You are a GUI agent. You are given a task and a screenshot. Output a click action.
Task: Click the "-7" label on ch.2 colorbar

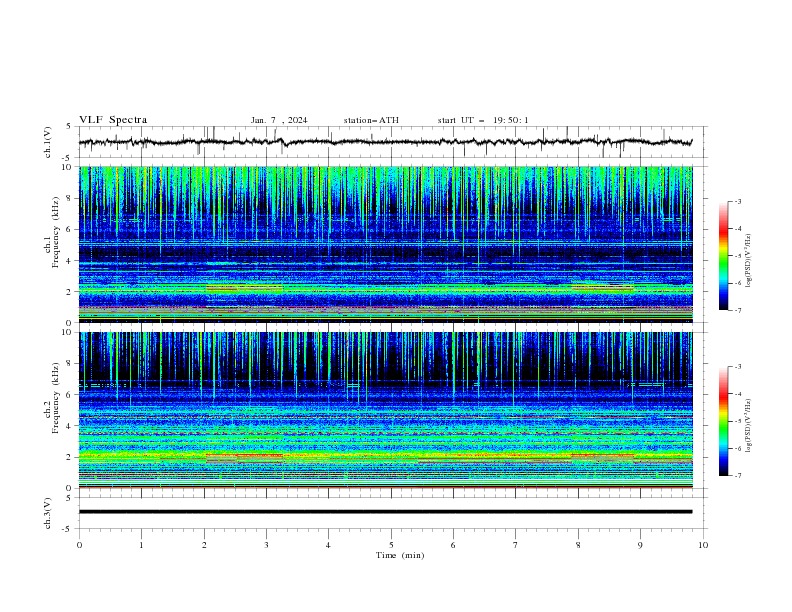[x=737, y=476]
